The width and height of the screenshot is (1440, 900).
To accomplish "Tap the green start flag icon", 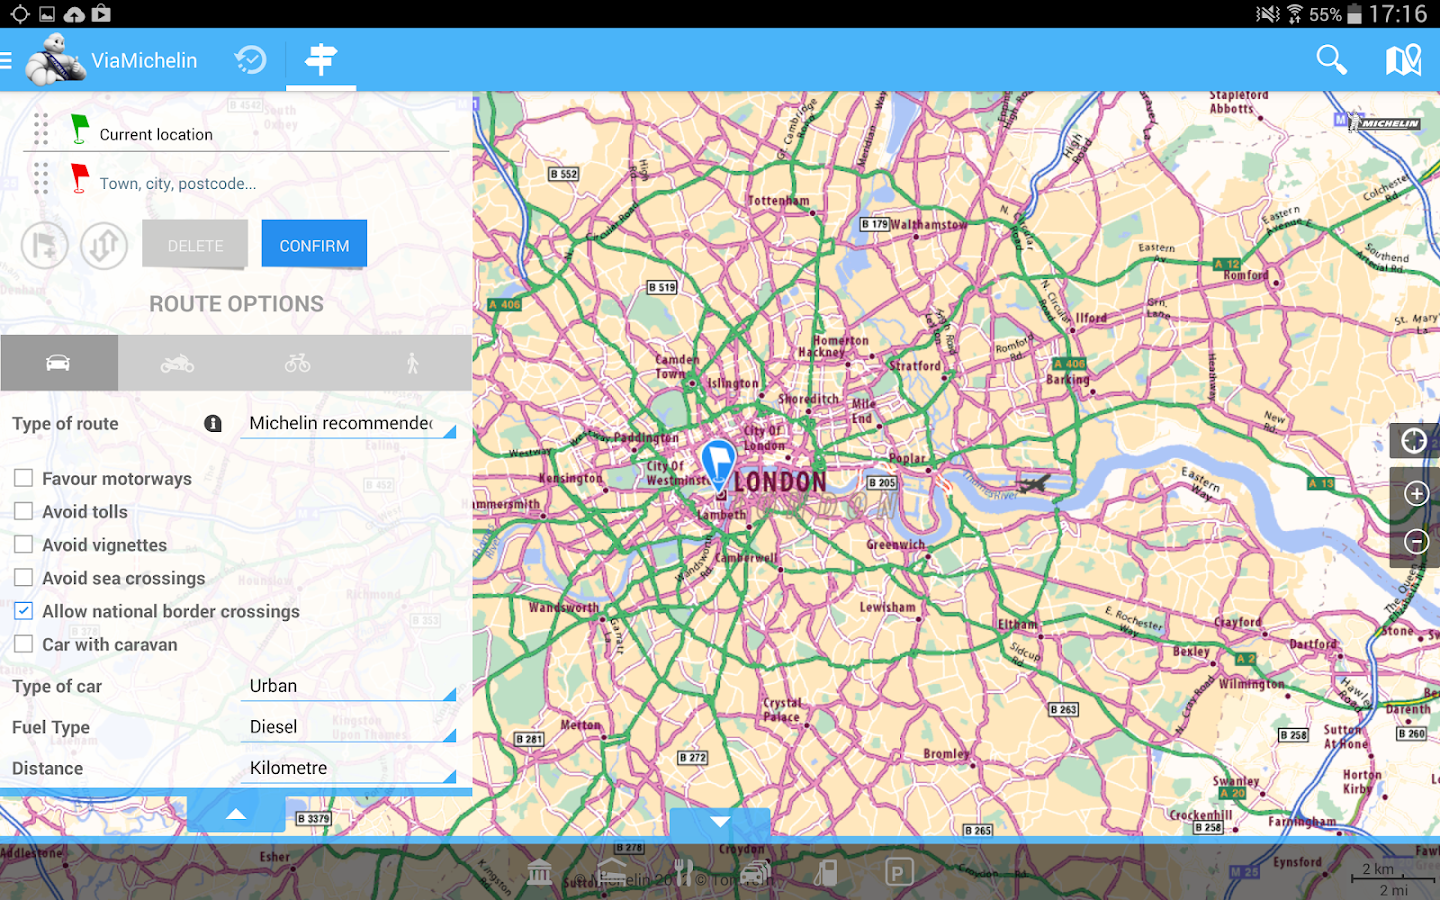I will tap(79, 129).
